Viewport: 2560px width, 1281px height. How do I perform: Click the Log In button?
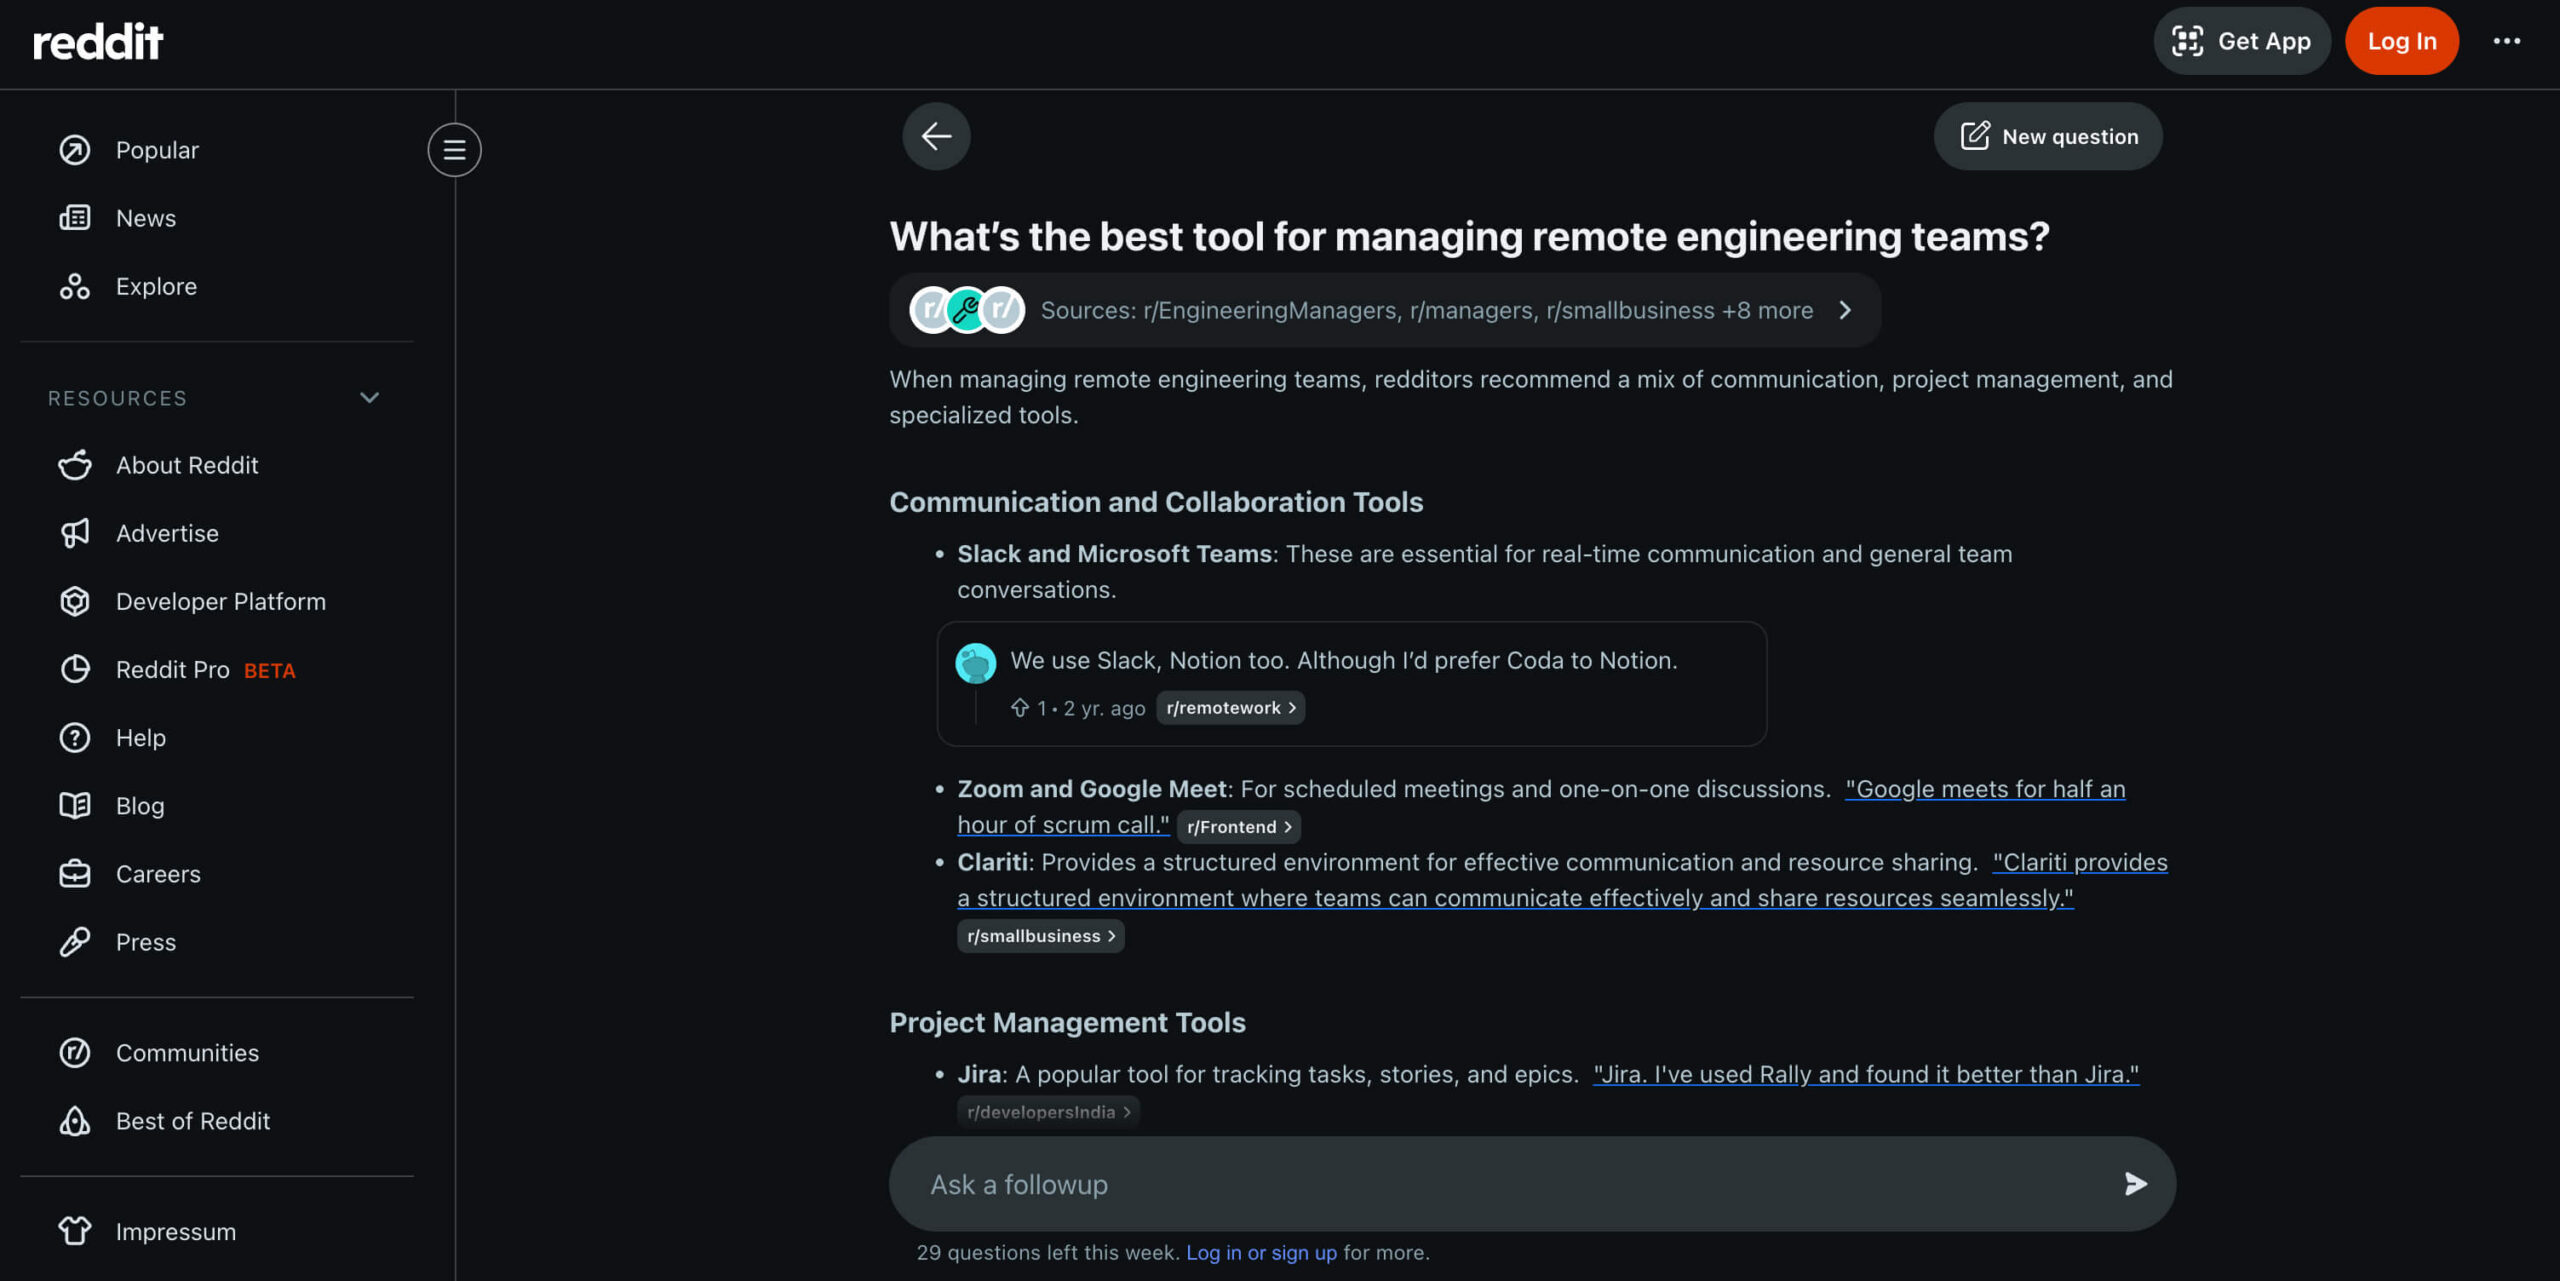[2401, 41]
